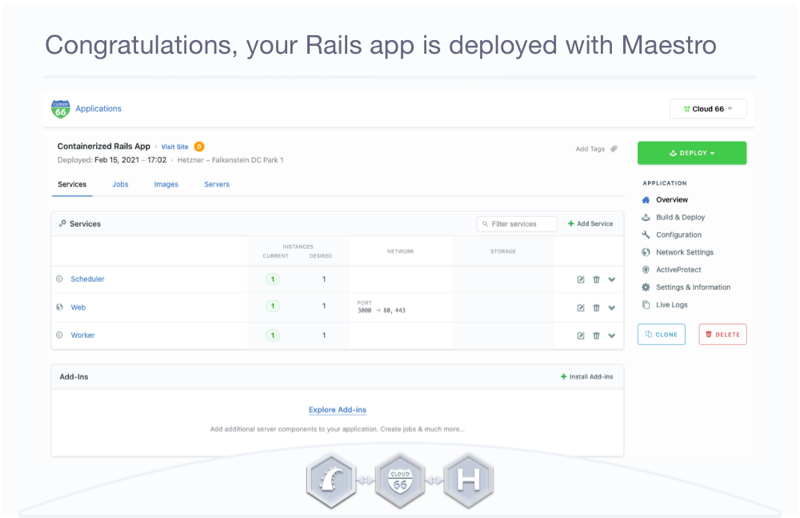
Task: Edit the Scheduler service
Action: coord(581,280)
